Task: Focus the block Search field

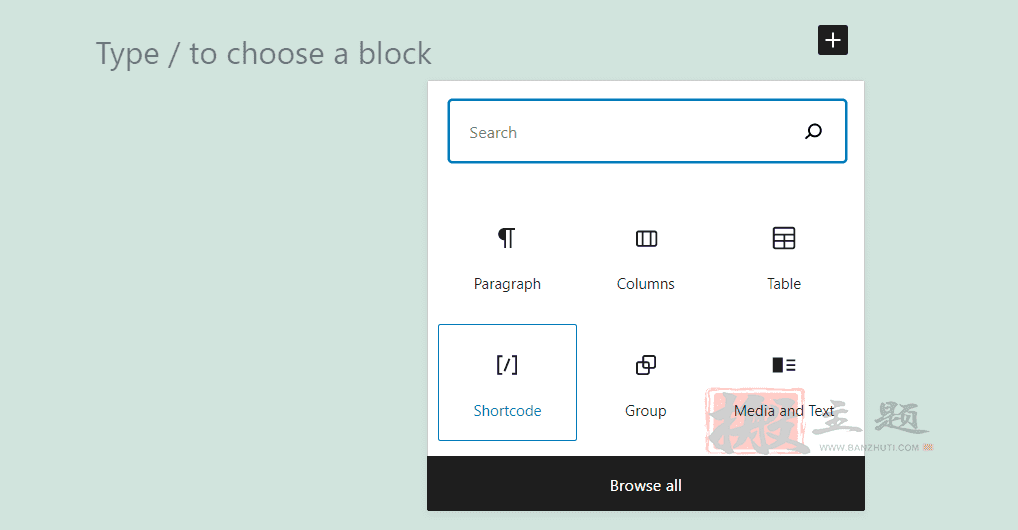Action: coord(647,131)
